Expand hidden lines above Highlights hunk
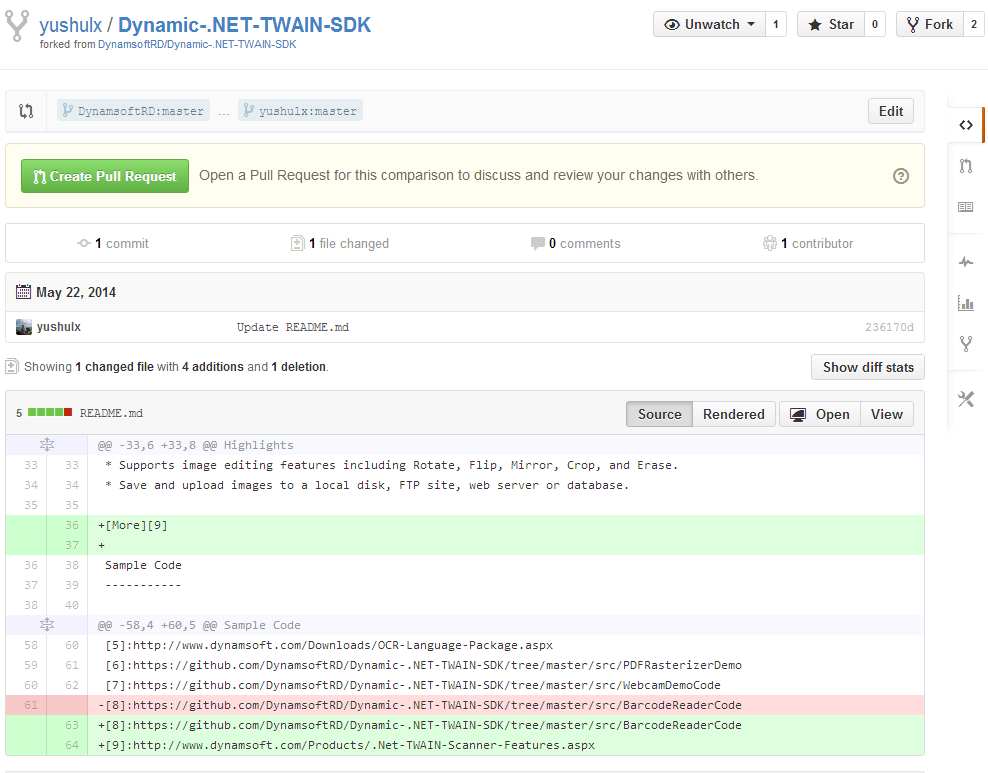This screenshot has width=988, height=773. (46, 445)
